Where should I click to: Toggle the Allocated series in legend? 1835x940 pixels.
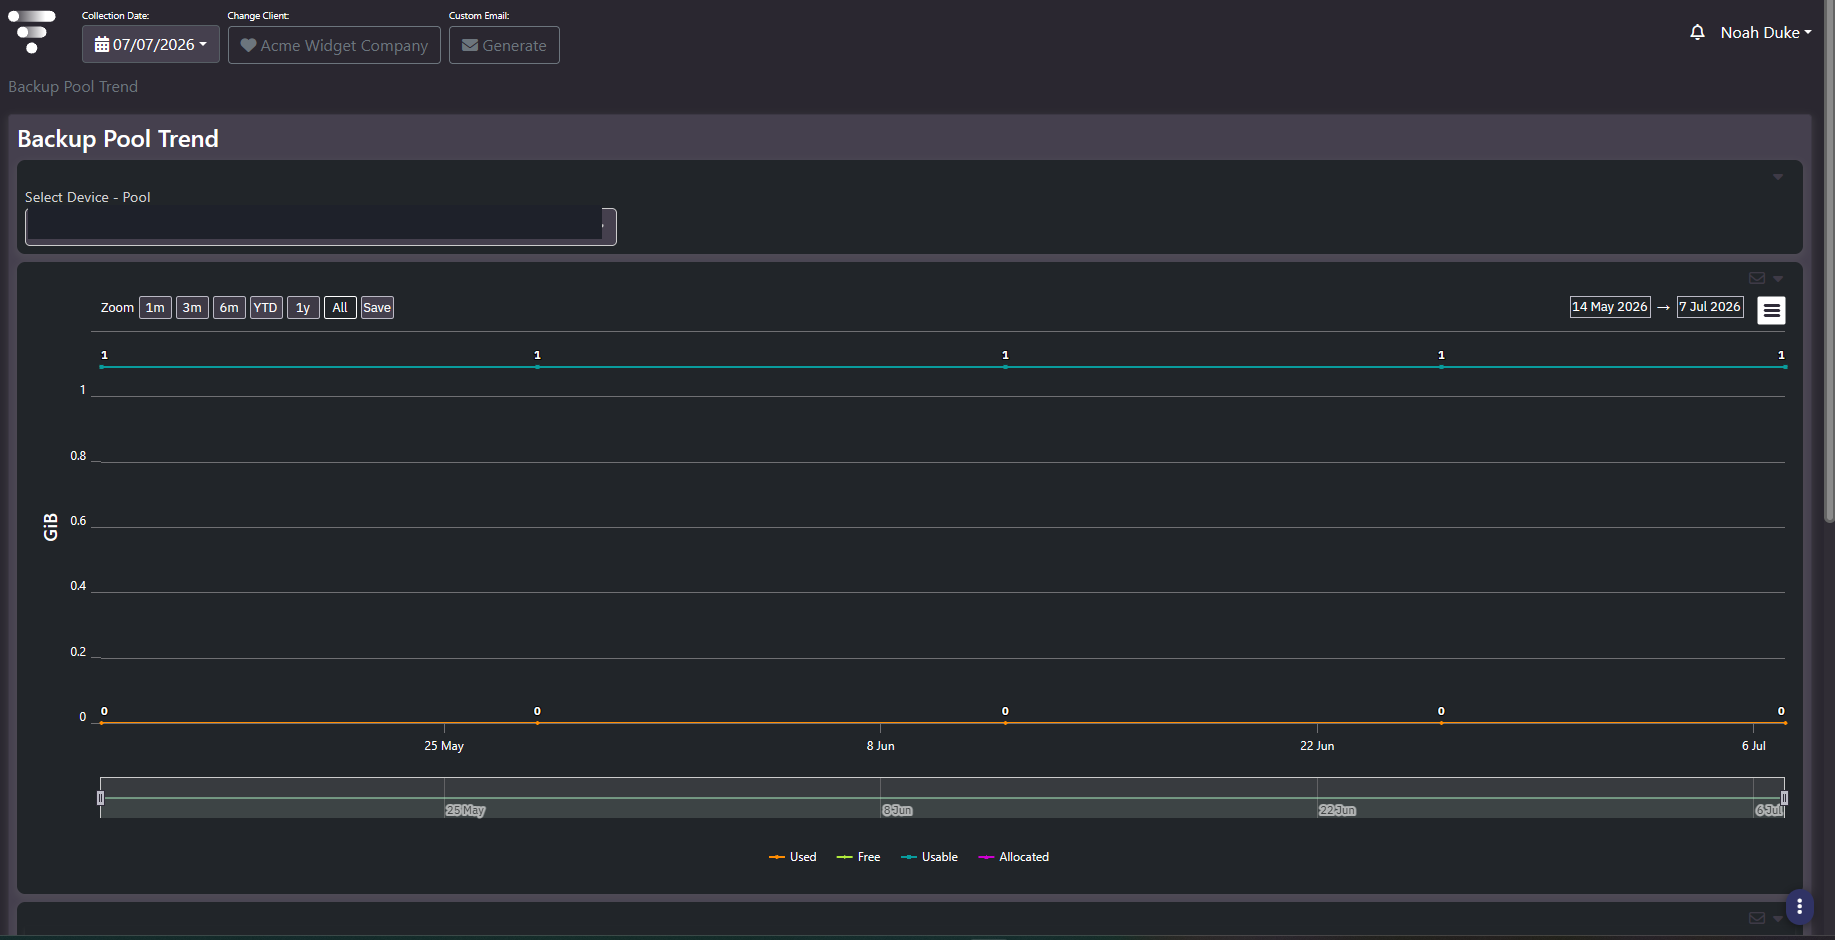[1013, 857]
